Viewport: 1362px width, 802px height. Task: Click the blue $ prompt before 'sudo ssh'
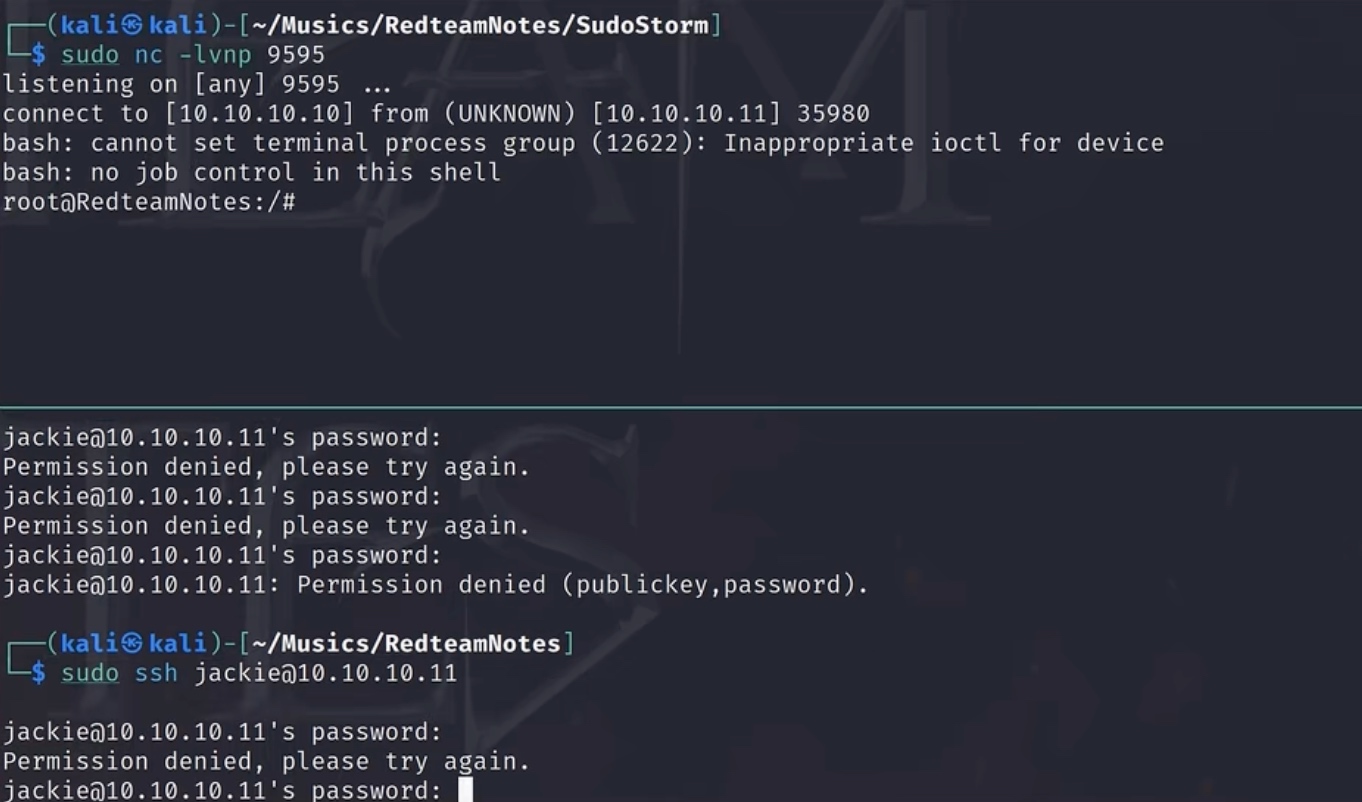click(x=38, y=673)
